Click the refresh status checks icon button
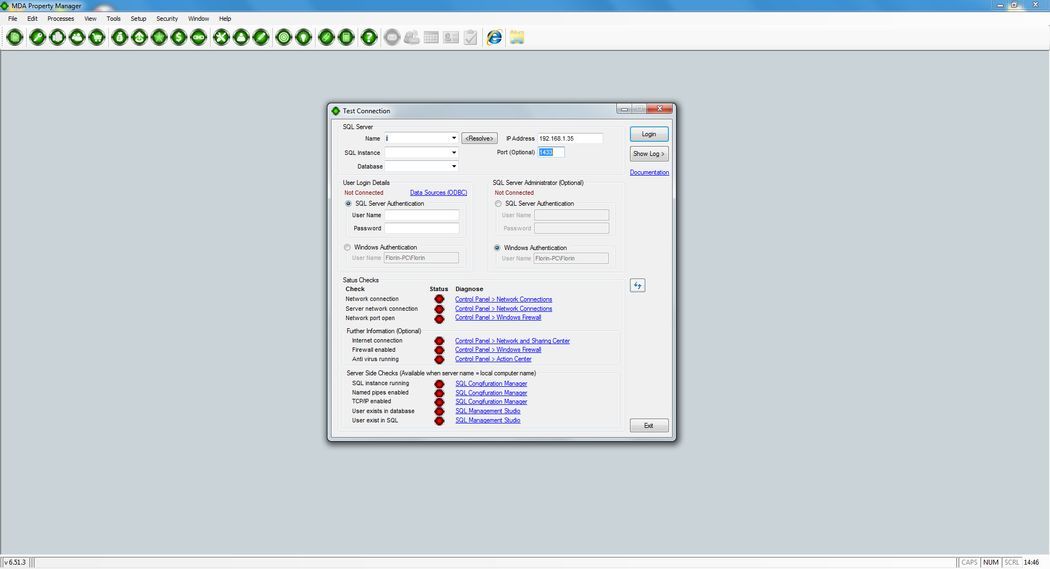This screenshot has width=1050, height=569. click(638, 286)
